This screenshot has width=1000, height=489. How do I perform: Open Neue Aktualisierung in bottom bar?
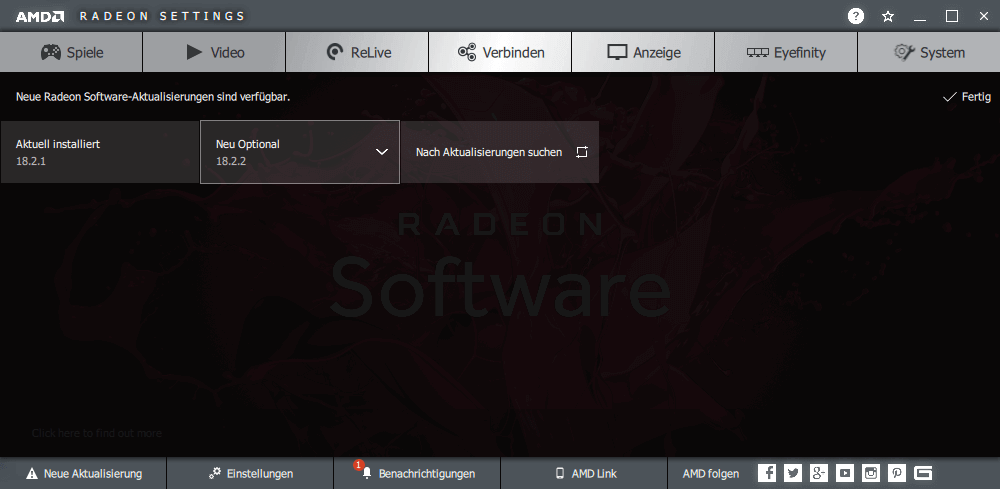[84, 474]
